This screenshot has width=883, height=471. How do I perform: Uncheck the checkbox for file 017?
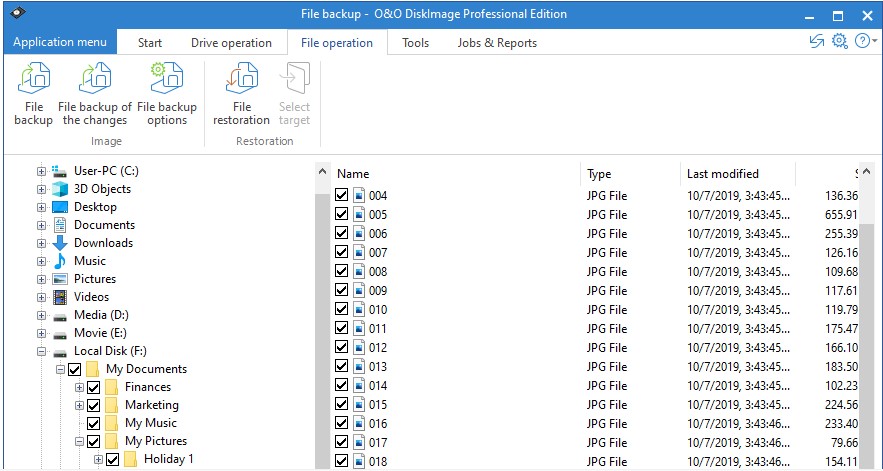coord(341,442)
